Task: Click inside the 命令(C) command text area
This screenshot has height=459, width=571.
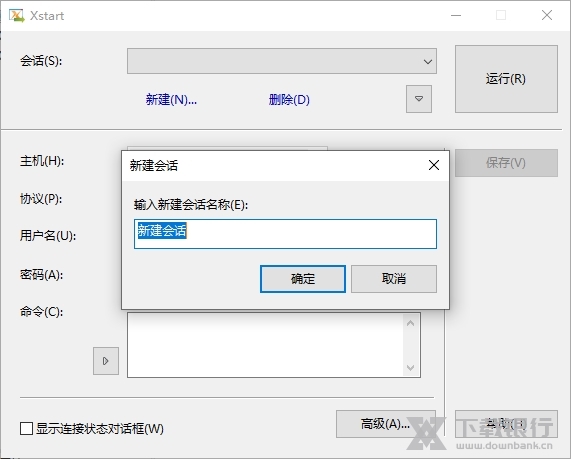Action: pos(265,345)
